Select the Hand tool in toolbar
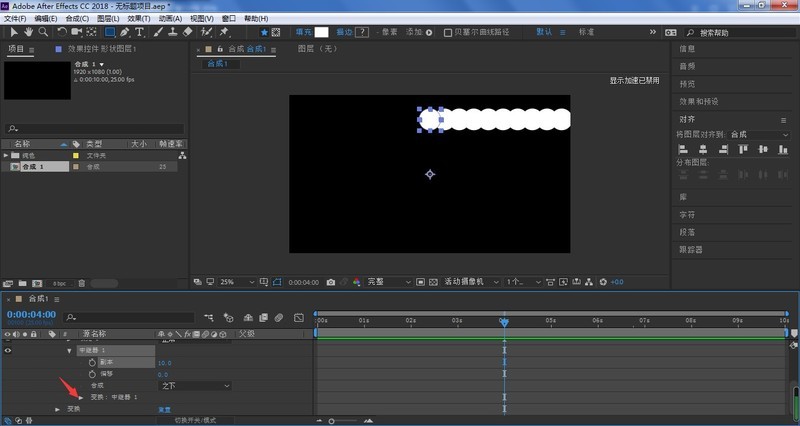The width and height of the screenshot is (800, 426). [x=28, y=32]
